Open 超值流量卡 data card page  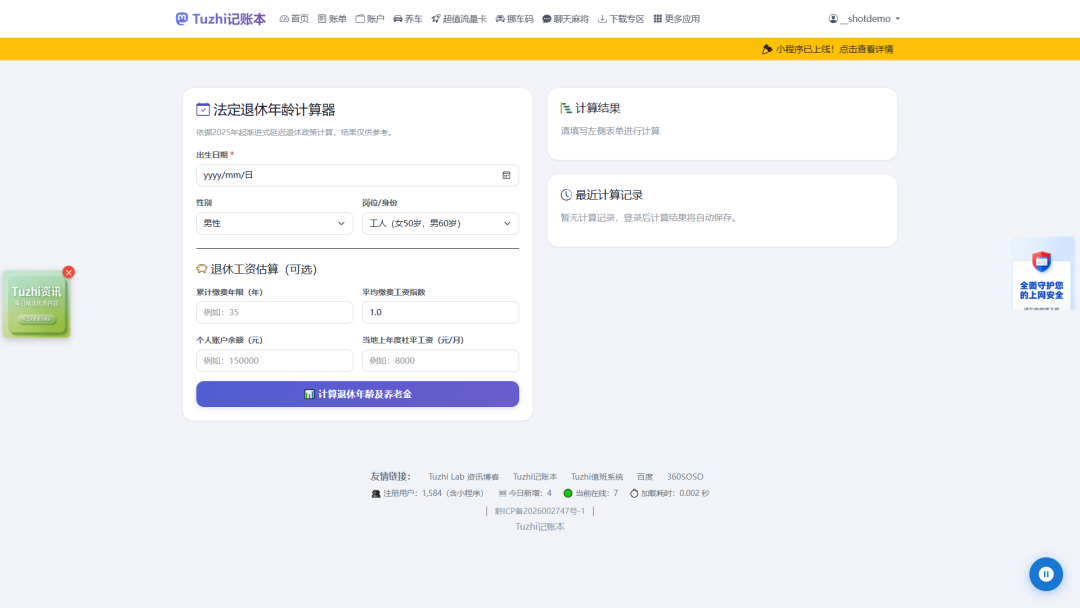coord(459,19)
